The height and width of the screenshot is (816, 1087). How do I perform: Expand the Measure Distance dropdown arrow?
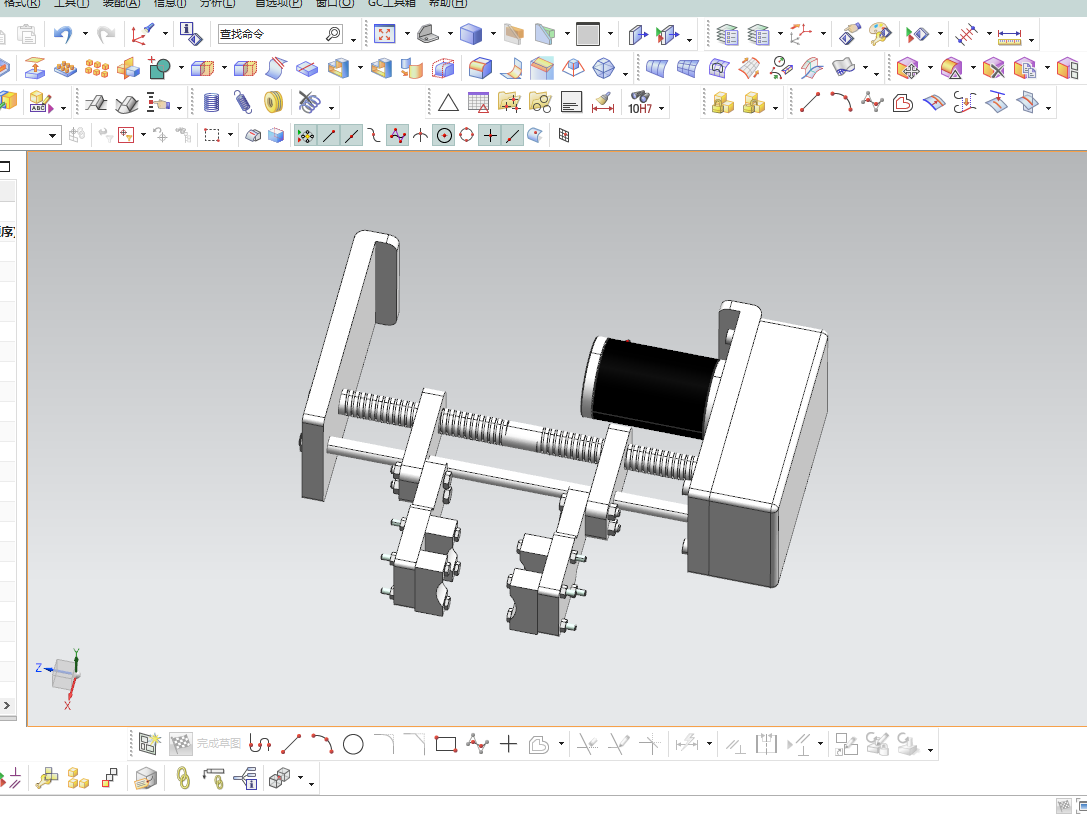click(x=1032, y=40)
